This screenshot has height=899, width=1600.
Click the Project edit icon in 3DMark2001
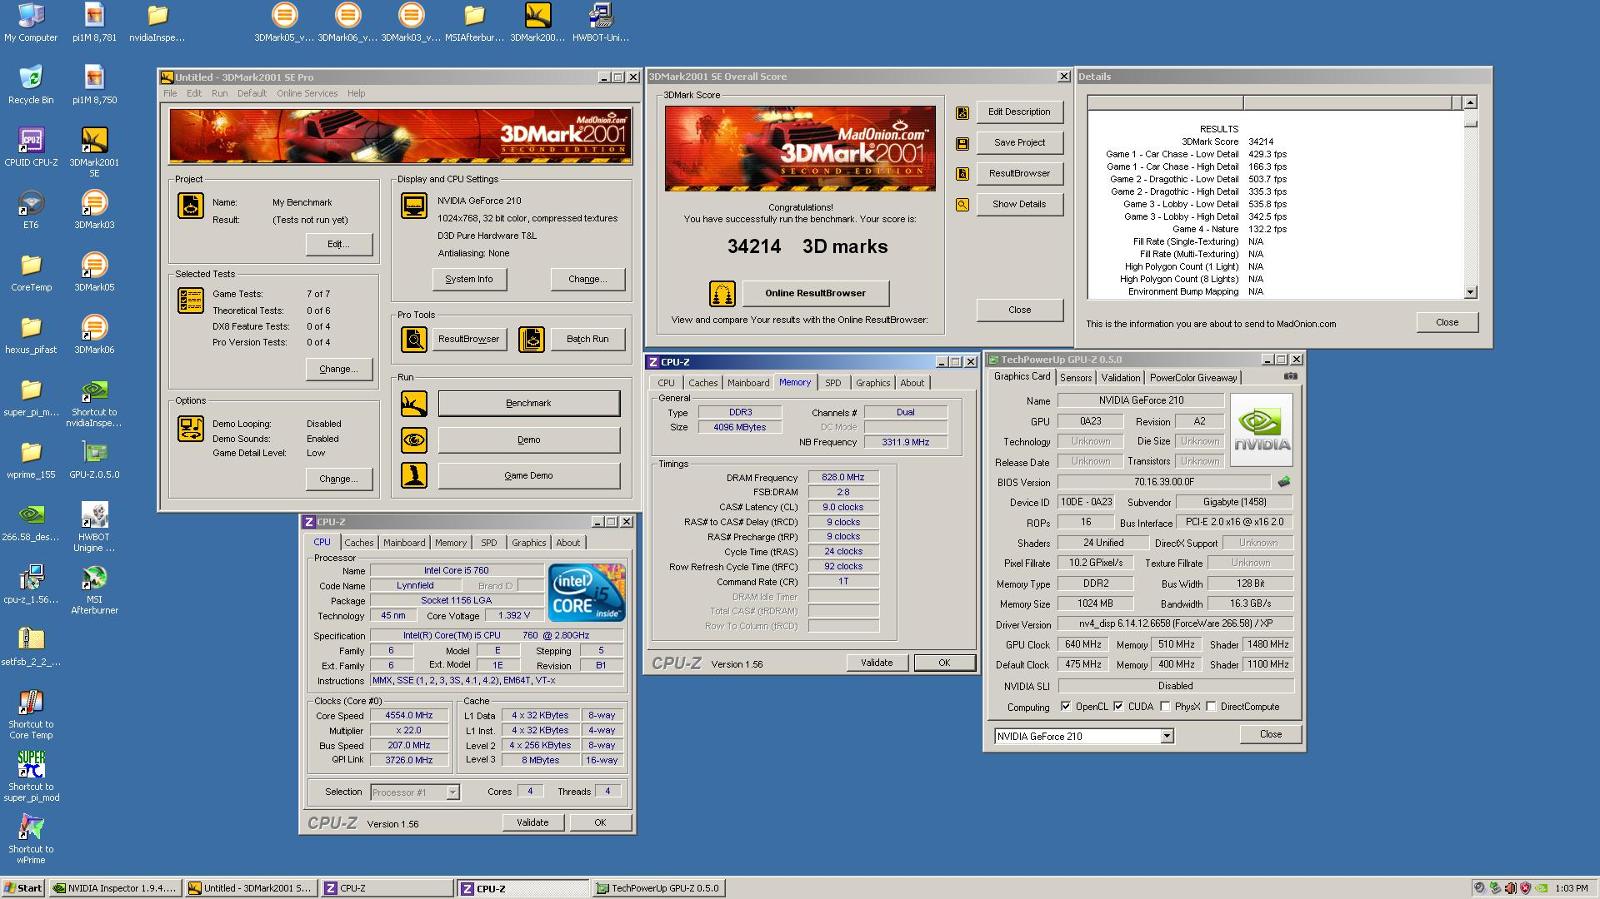click(x=190, y=205)
